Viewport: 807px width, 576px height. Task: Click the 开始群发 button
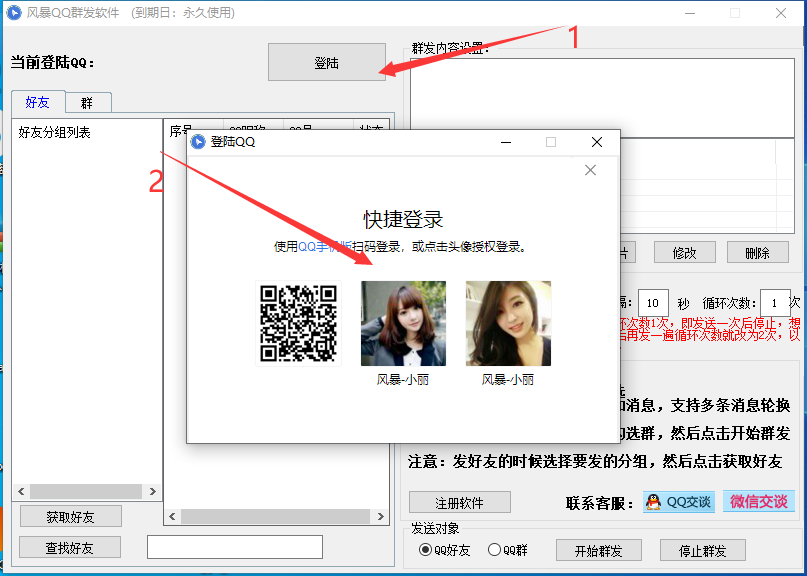(x=599, y=550)
